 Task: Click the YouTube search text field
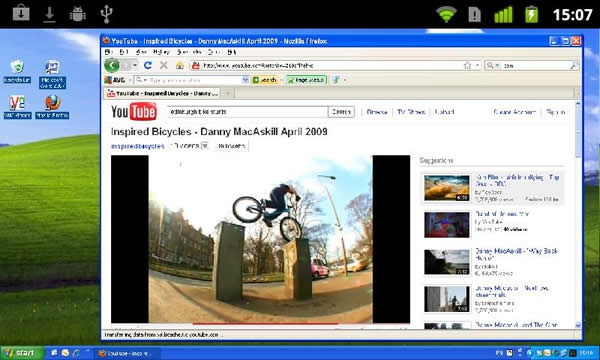248,112
